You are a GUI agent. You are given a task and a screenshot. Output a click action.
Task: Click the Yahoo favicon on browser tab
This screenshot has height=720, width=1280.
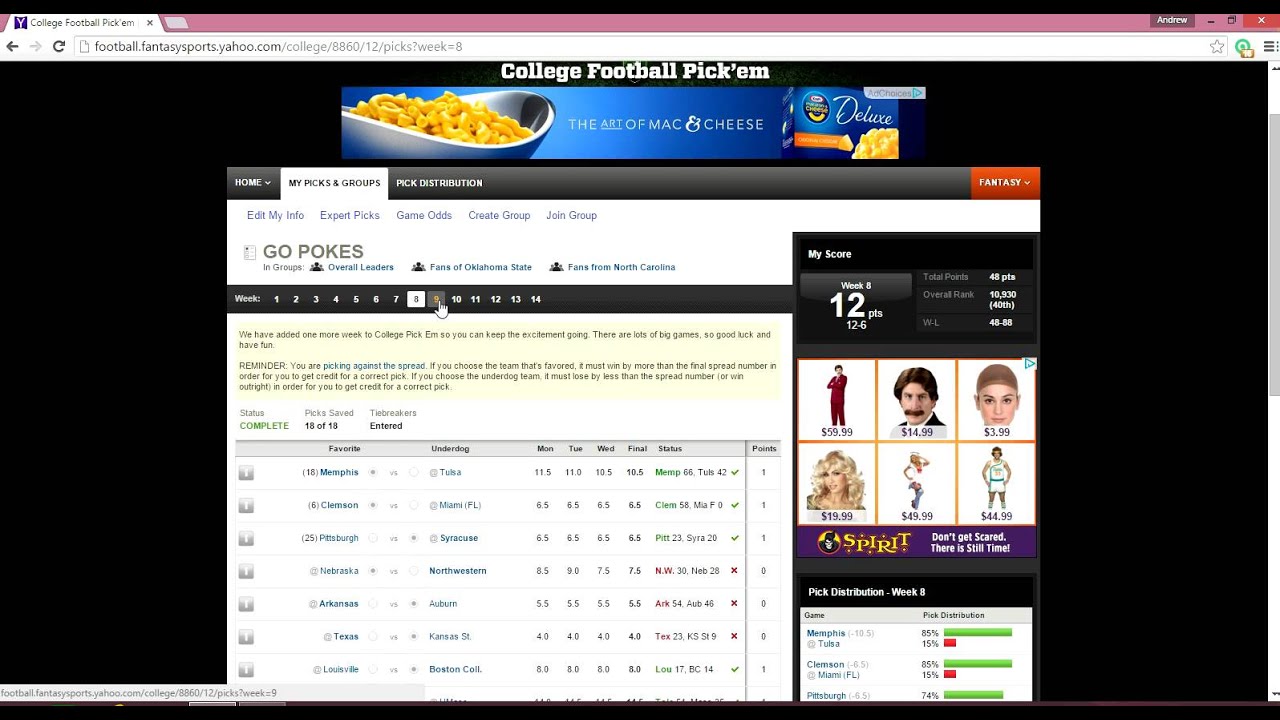point(20,22)
